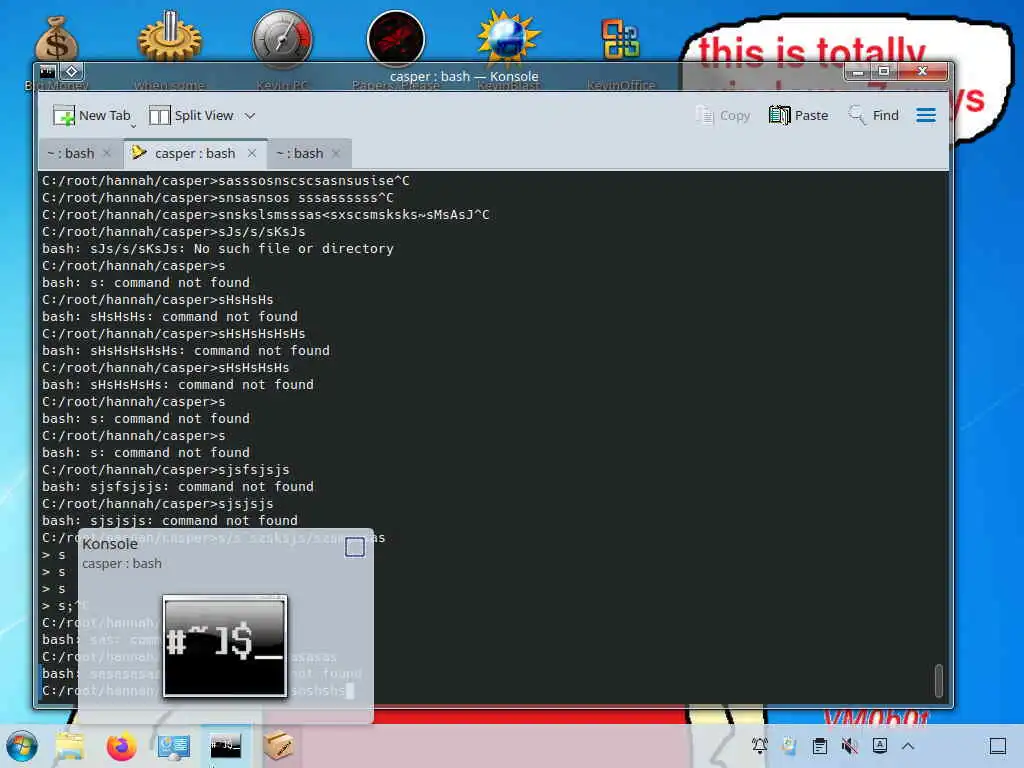Open the Find search tool
The height and width of the screenshot is (768, 1024).
(x=873, y=116)
